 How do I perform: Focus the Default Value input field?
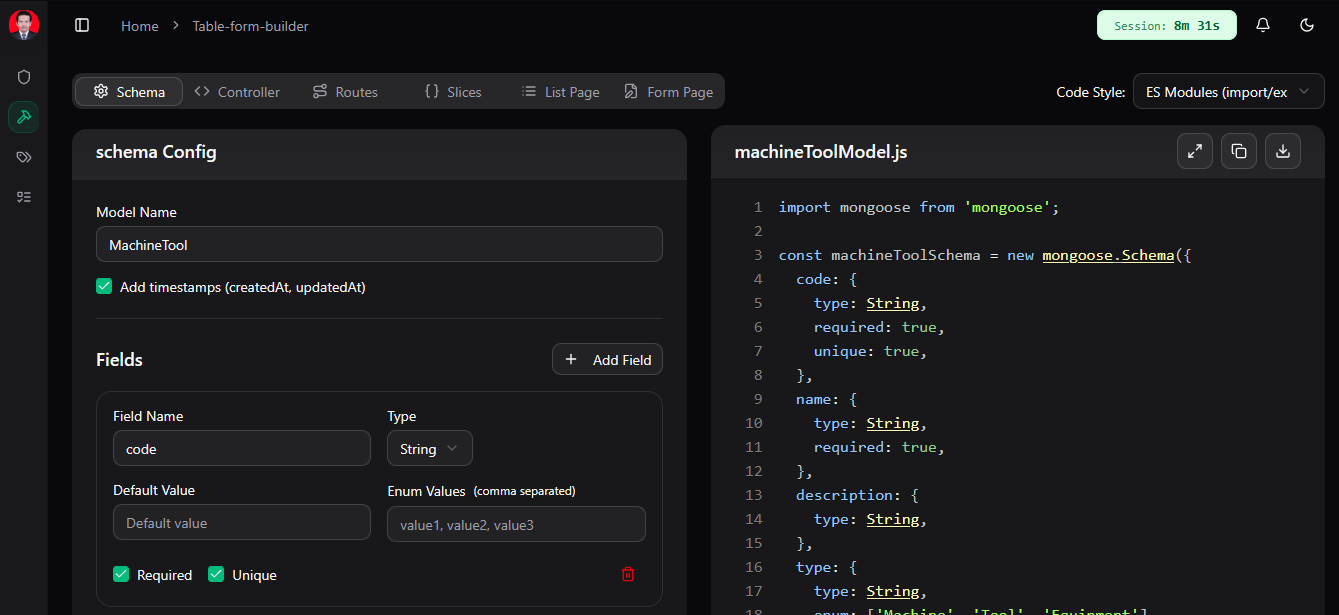(242, 523)
